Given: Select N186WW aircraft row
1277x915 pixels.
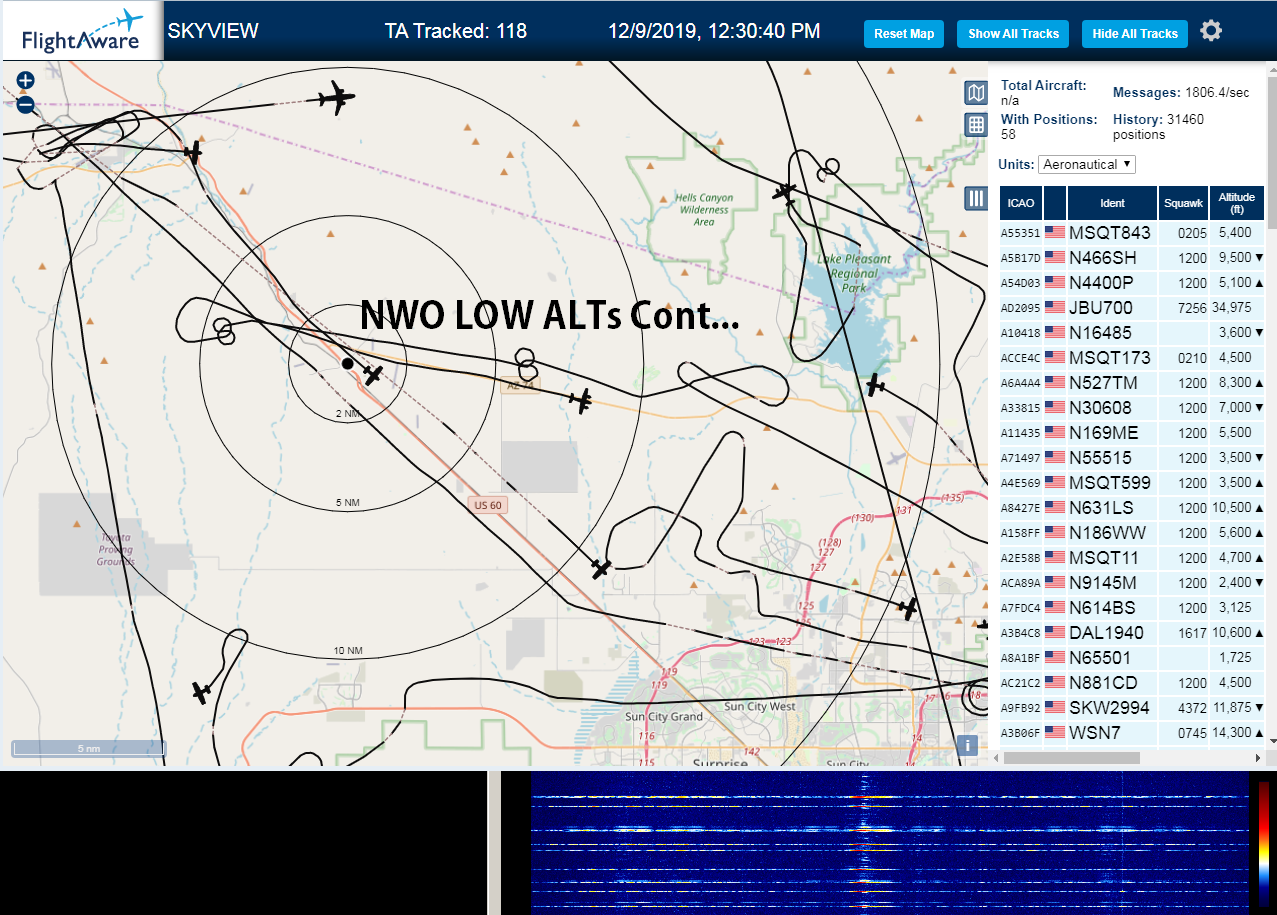Looking at the screenshot, I should [1132, 532].
